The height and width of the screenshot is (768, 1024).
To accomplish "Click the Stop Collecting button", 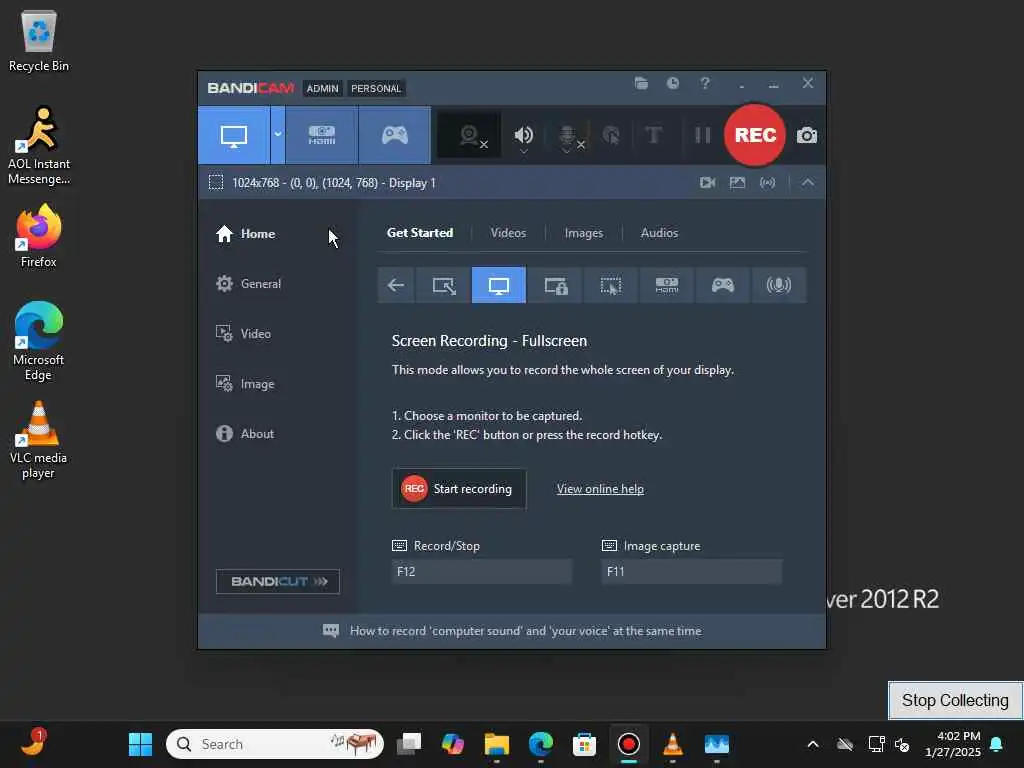I will (x=955, y=701).
